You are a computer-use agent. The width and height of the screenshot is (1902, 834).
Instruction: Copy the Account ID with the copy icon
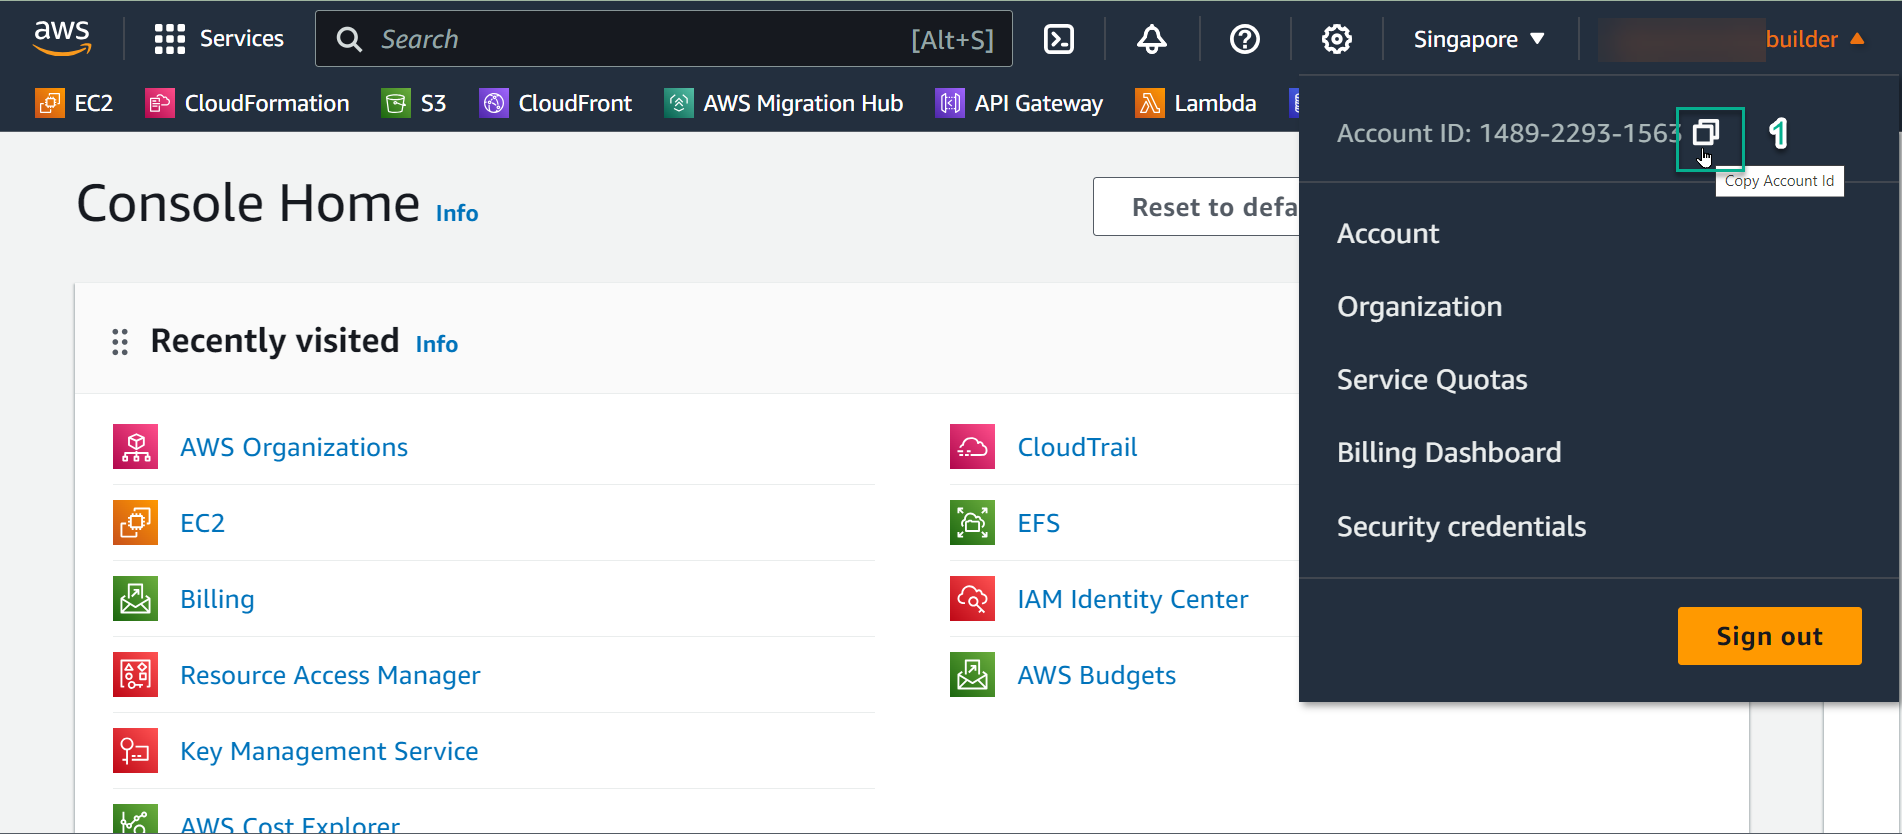pos(1706,132)
